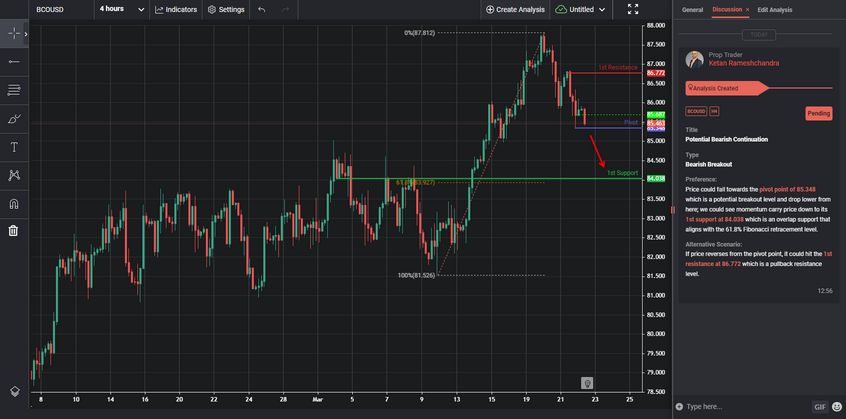
Task: Switch to the Edit Analysis tab
Action: 775,10
